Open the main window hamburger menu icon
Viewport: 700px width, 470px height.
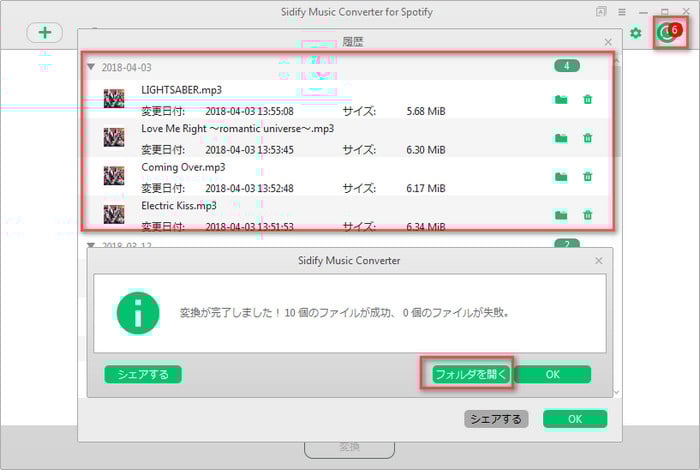[x=622, y=12]
